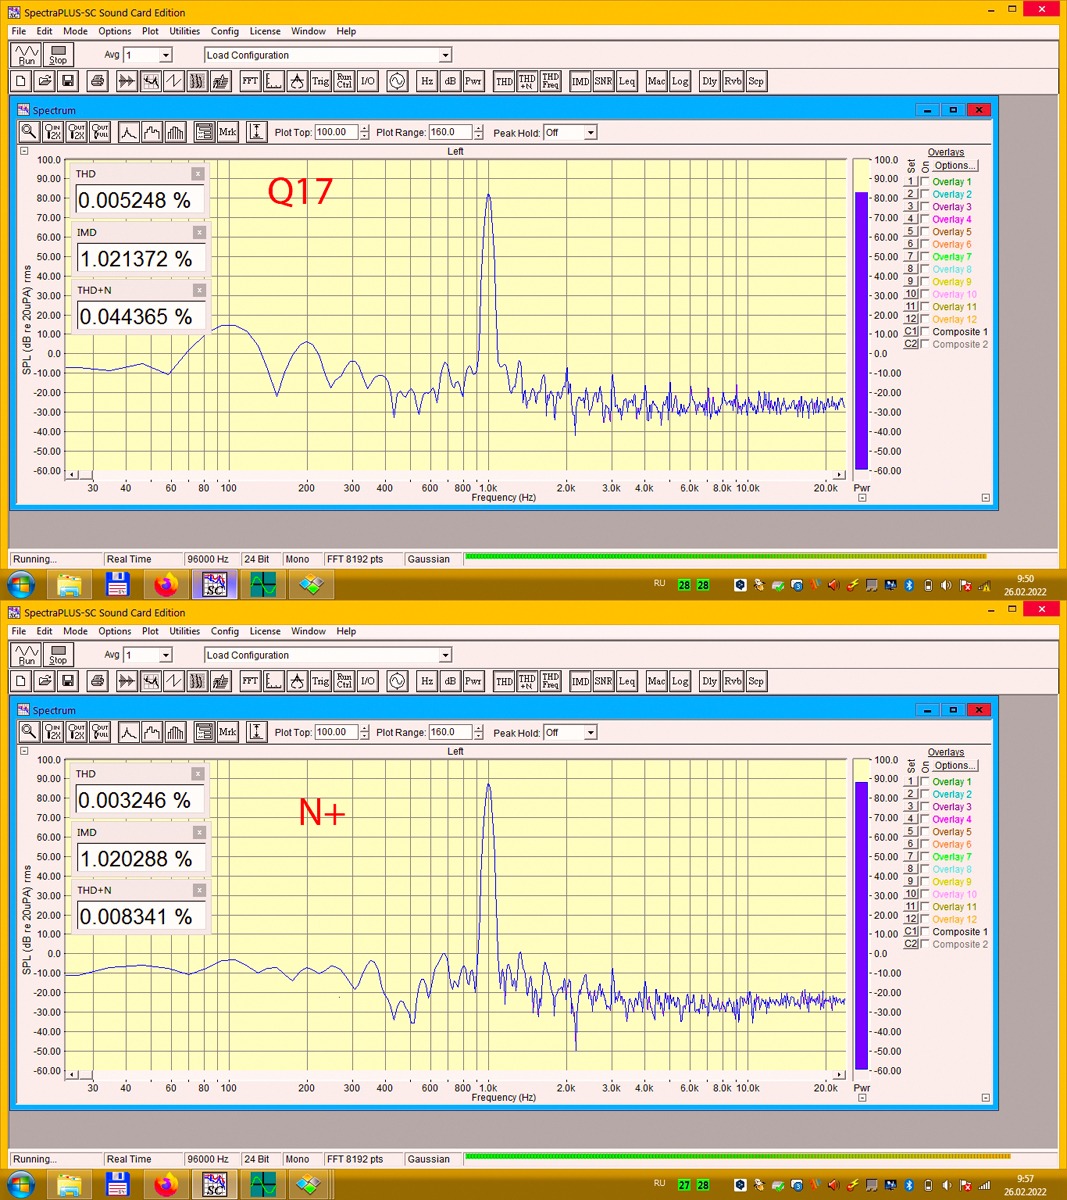Click I/O button in upper toolbar
This screenshot has height=1200, width=1067.
point(367,81)
